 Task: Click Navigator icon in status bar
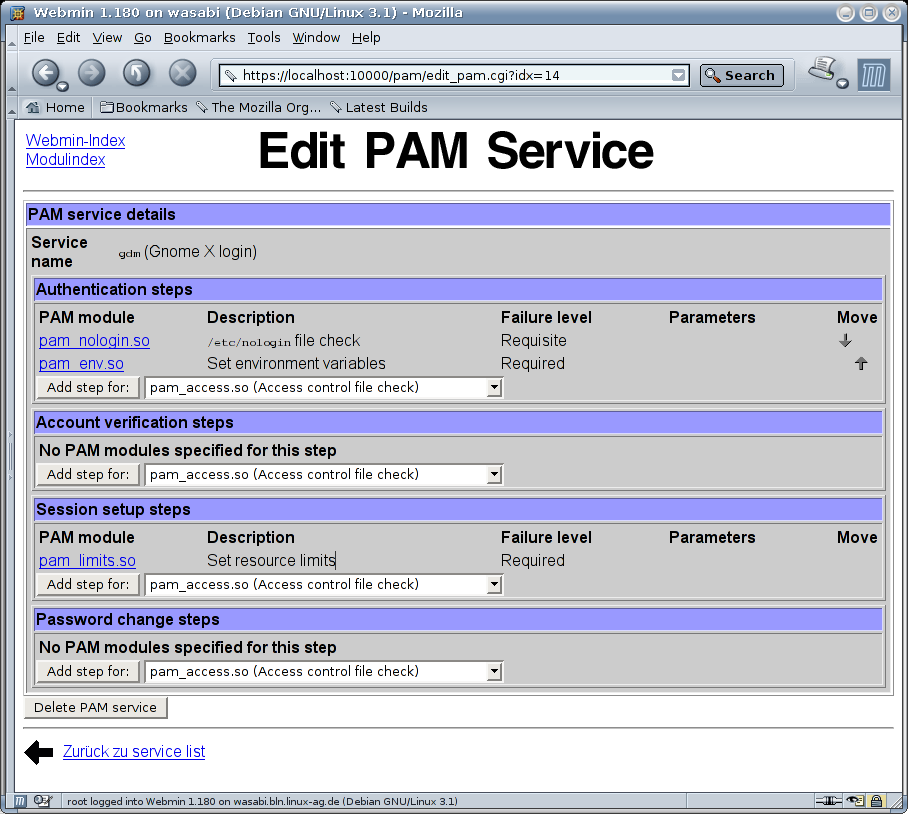(x=20, y=801)
